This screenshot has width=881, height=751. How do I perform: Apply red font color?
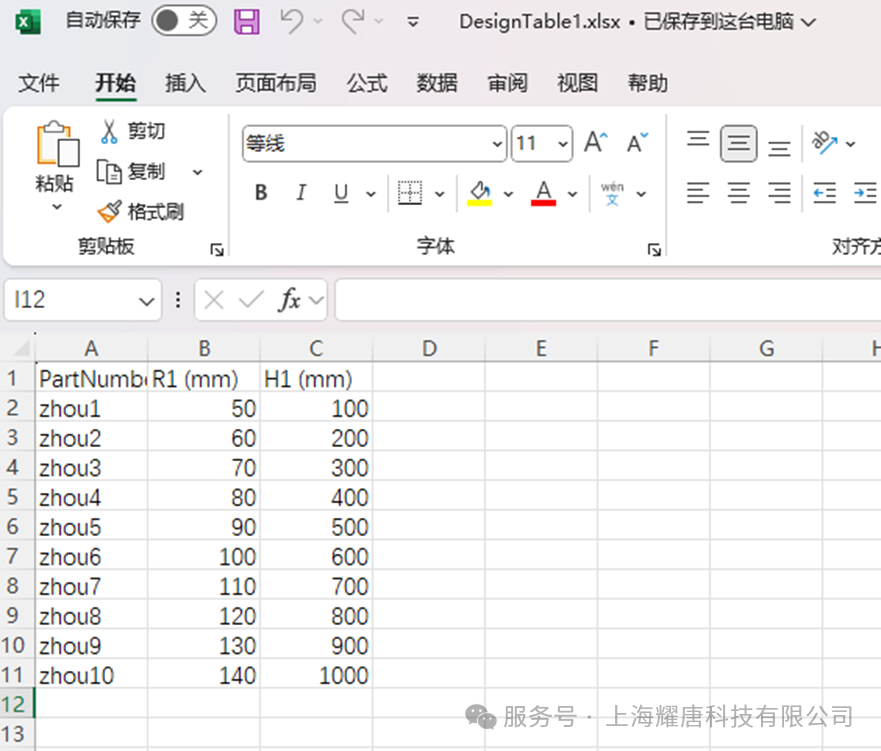[x=543, y=193]
